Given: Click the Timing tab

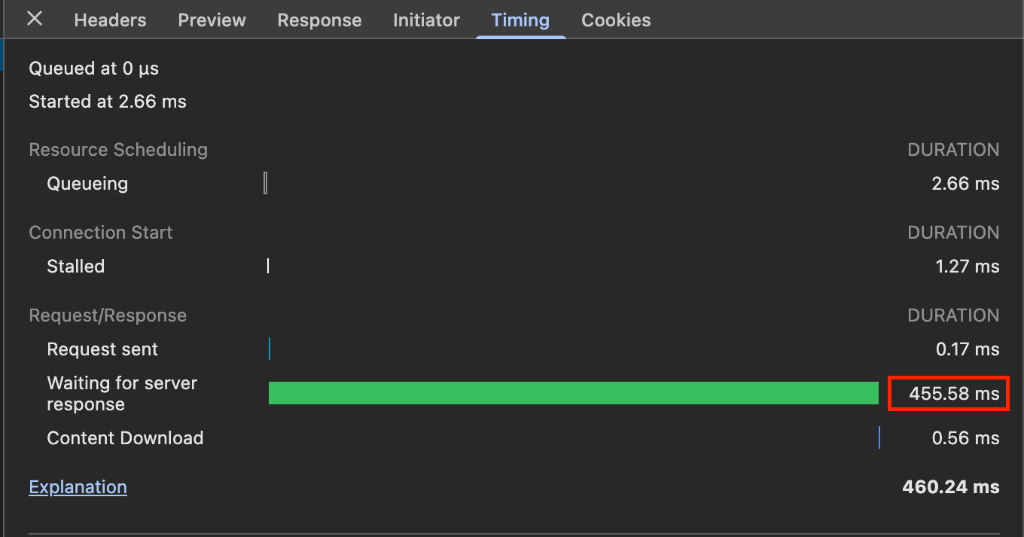Looking at the screenshot, I should point(520,20).
